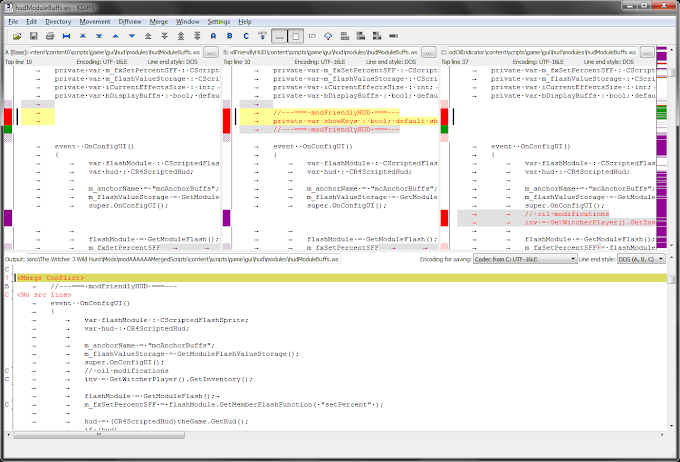
Task: Click file B path field
Action: 324,52
